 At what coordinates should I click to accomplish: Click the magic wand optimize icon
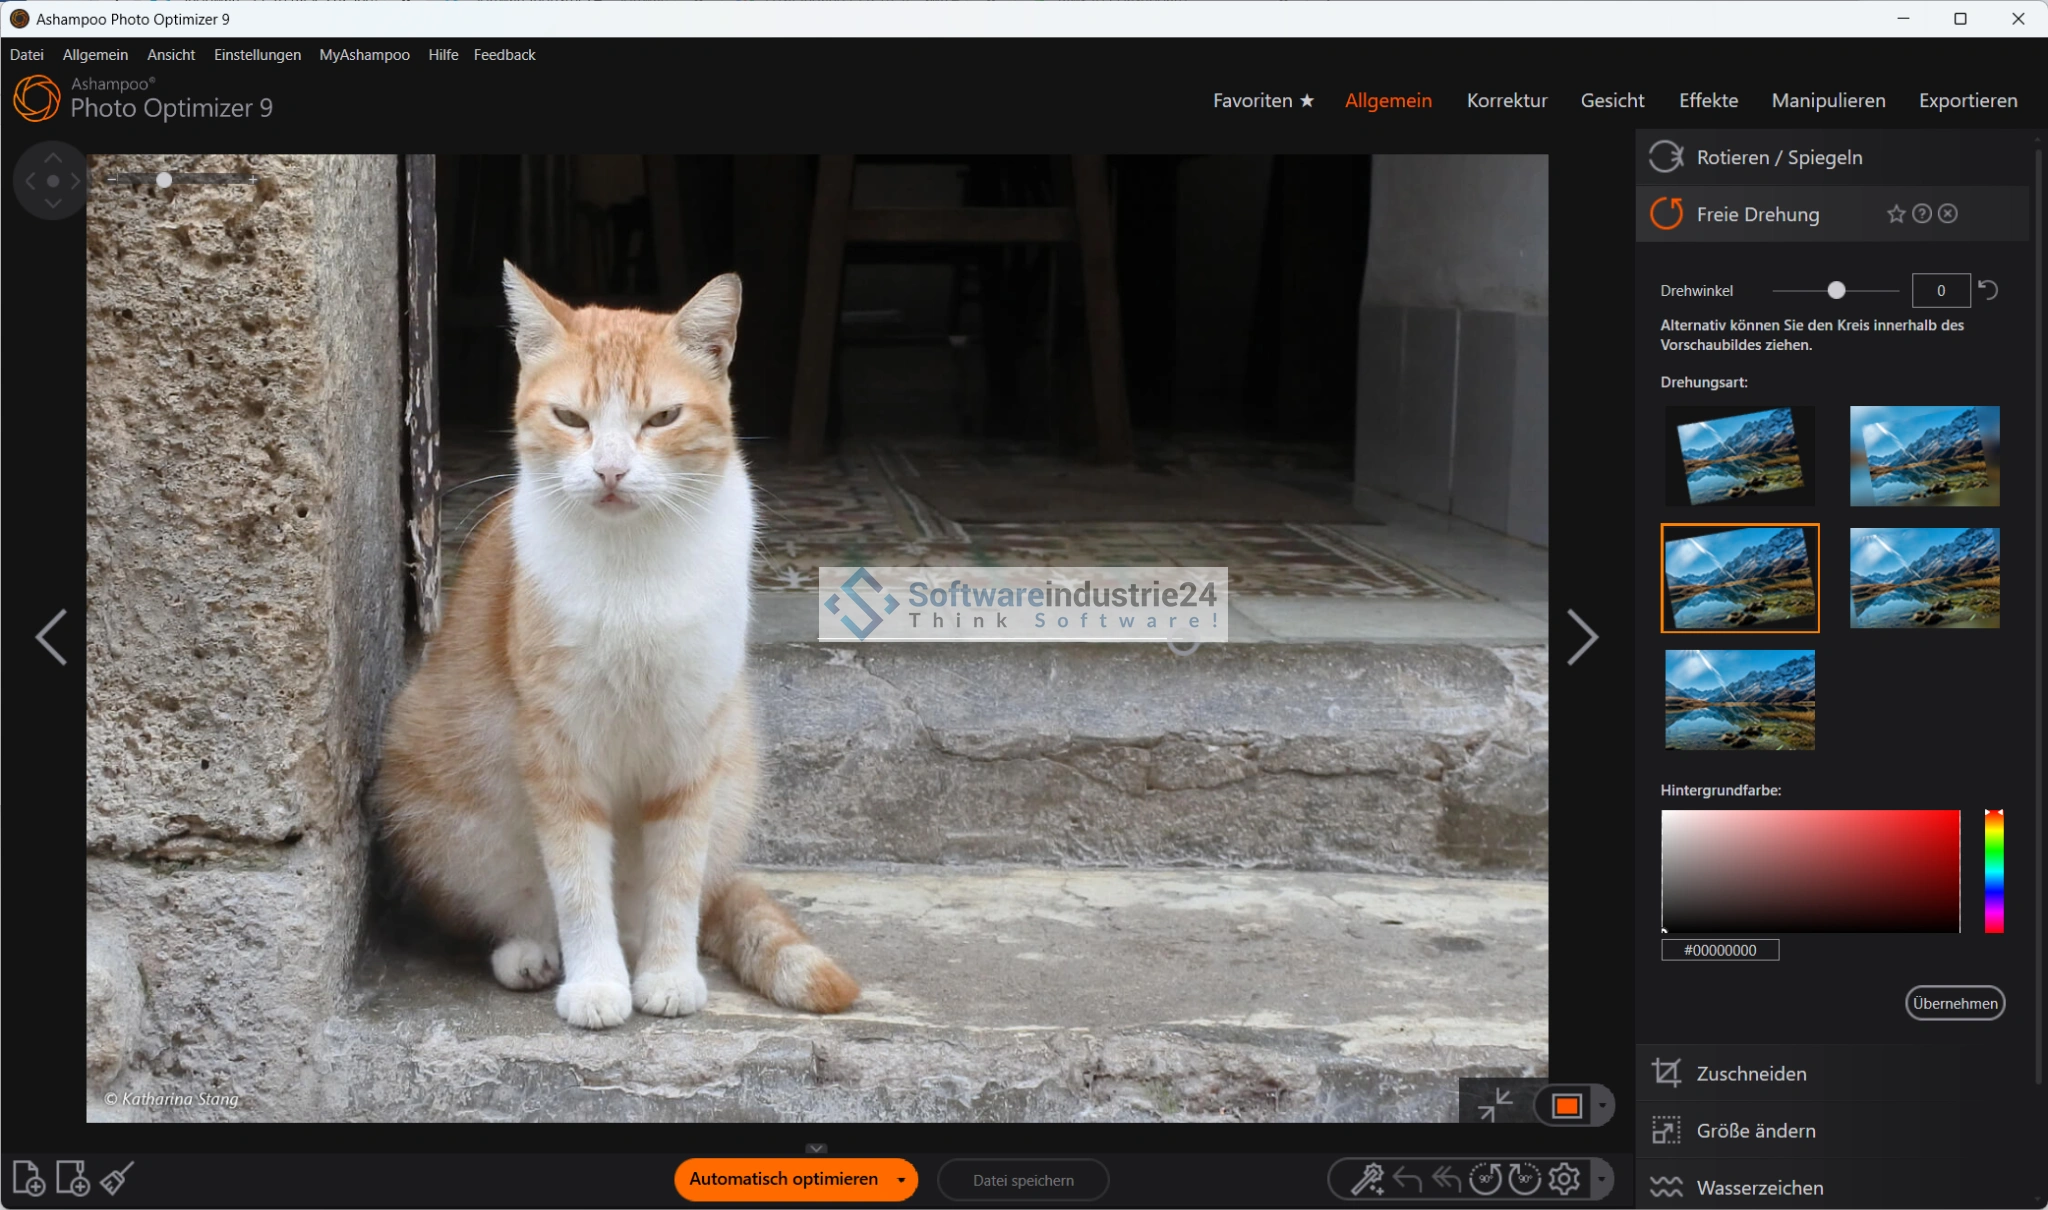1366,1180
